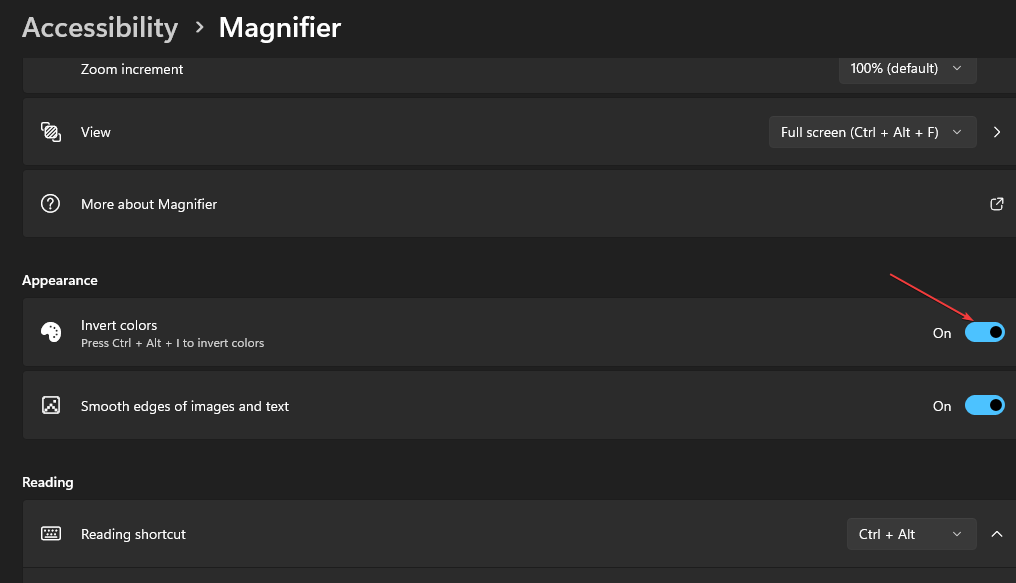
Task: Open the external link icon for Magnifier
Action: [996, 204]
